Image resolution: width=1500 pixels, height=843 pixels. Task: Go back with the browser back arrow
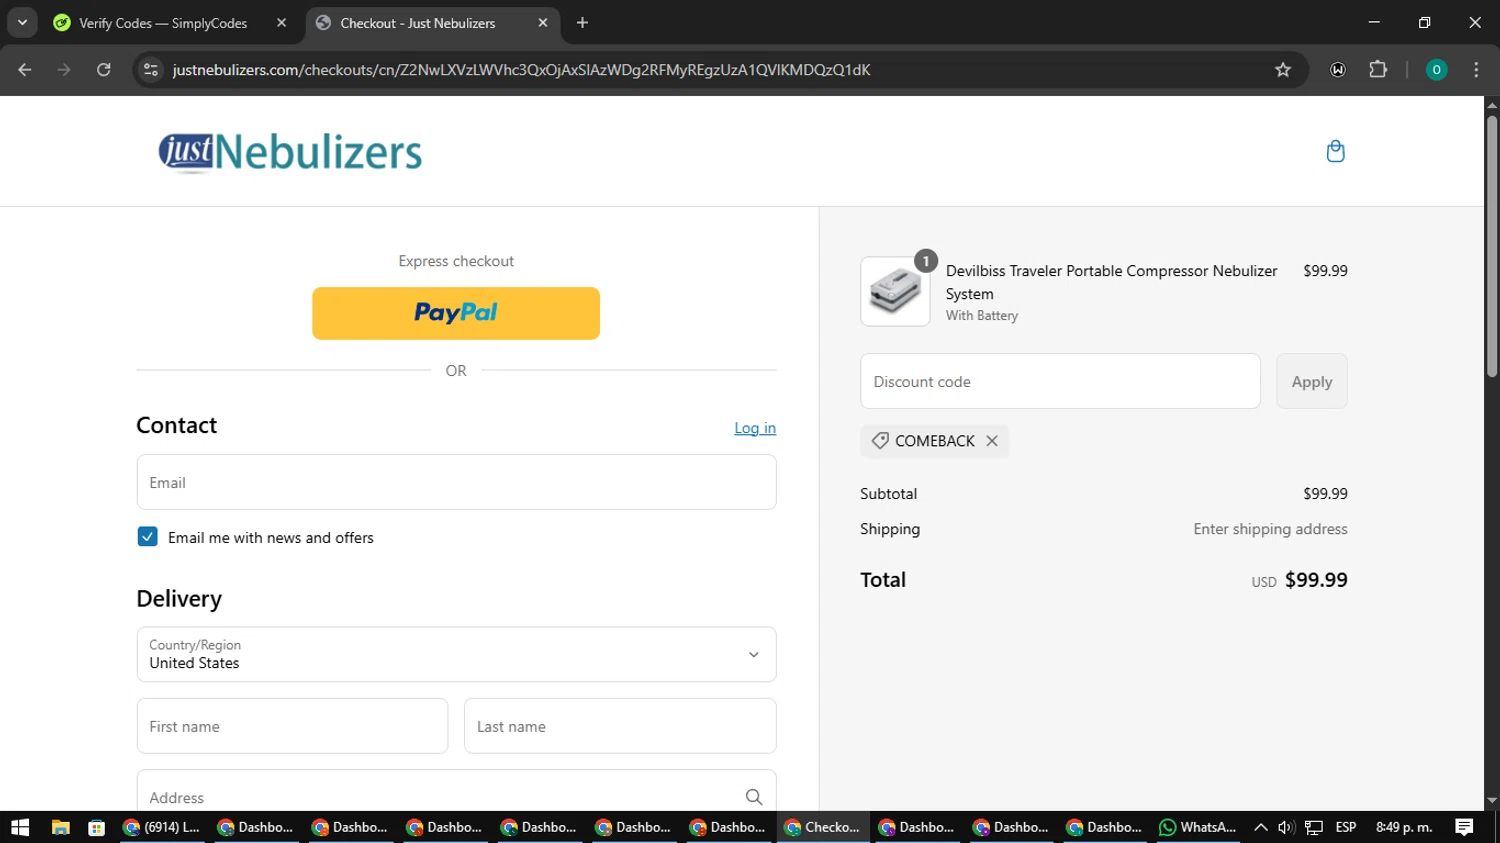25,70
